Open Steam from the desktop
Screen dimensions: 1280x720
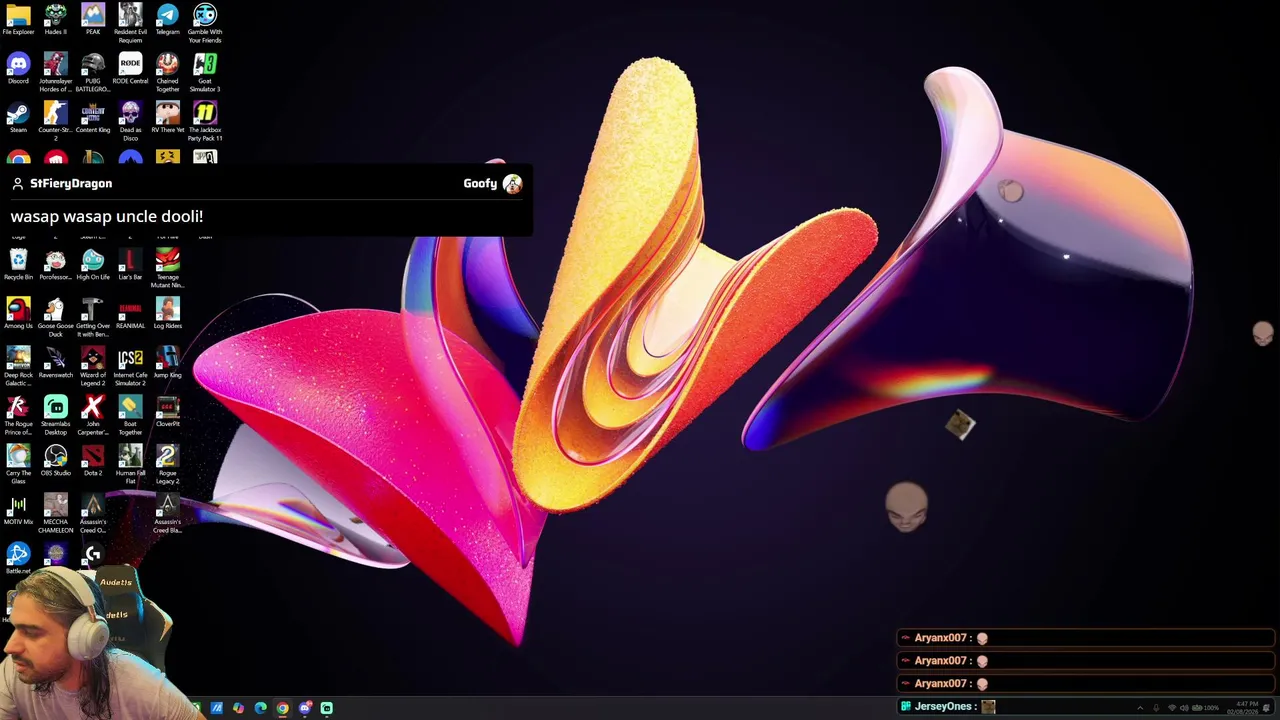(x=18, y=118)
